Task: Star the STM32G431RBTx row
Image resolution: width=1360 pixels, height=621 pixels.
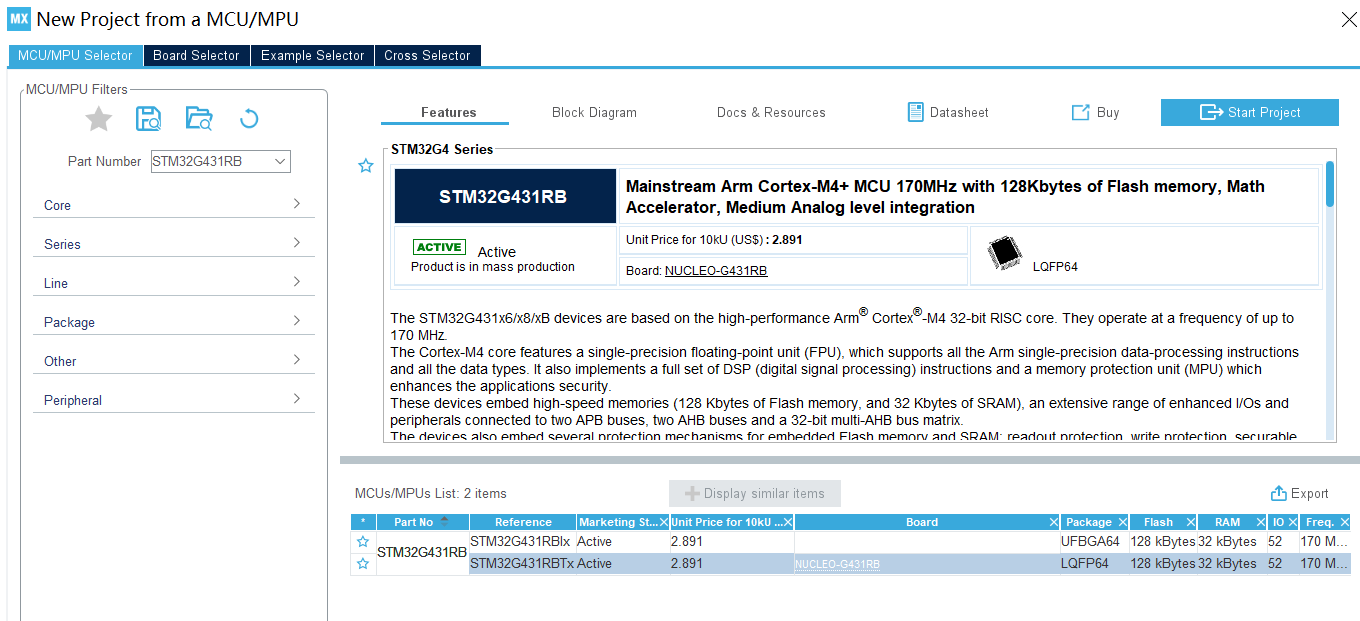Action: click(363, 564)
